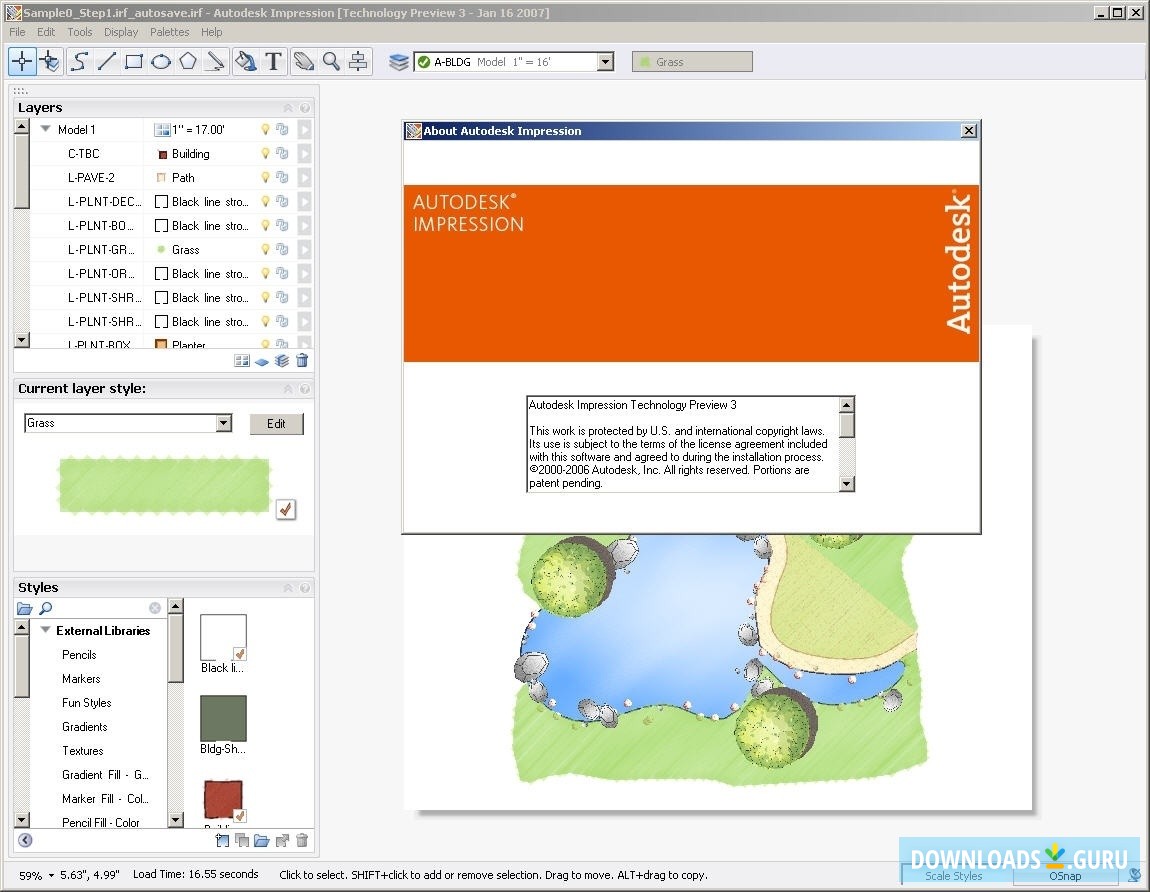Click the folder icon at the Styles panel bottom
This screenshot has height=892, width=1150.
262,841
